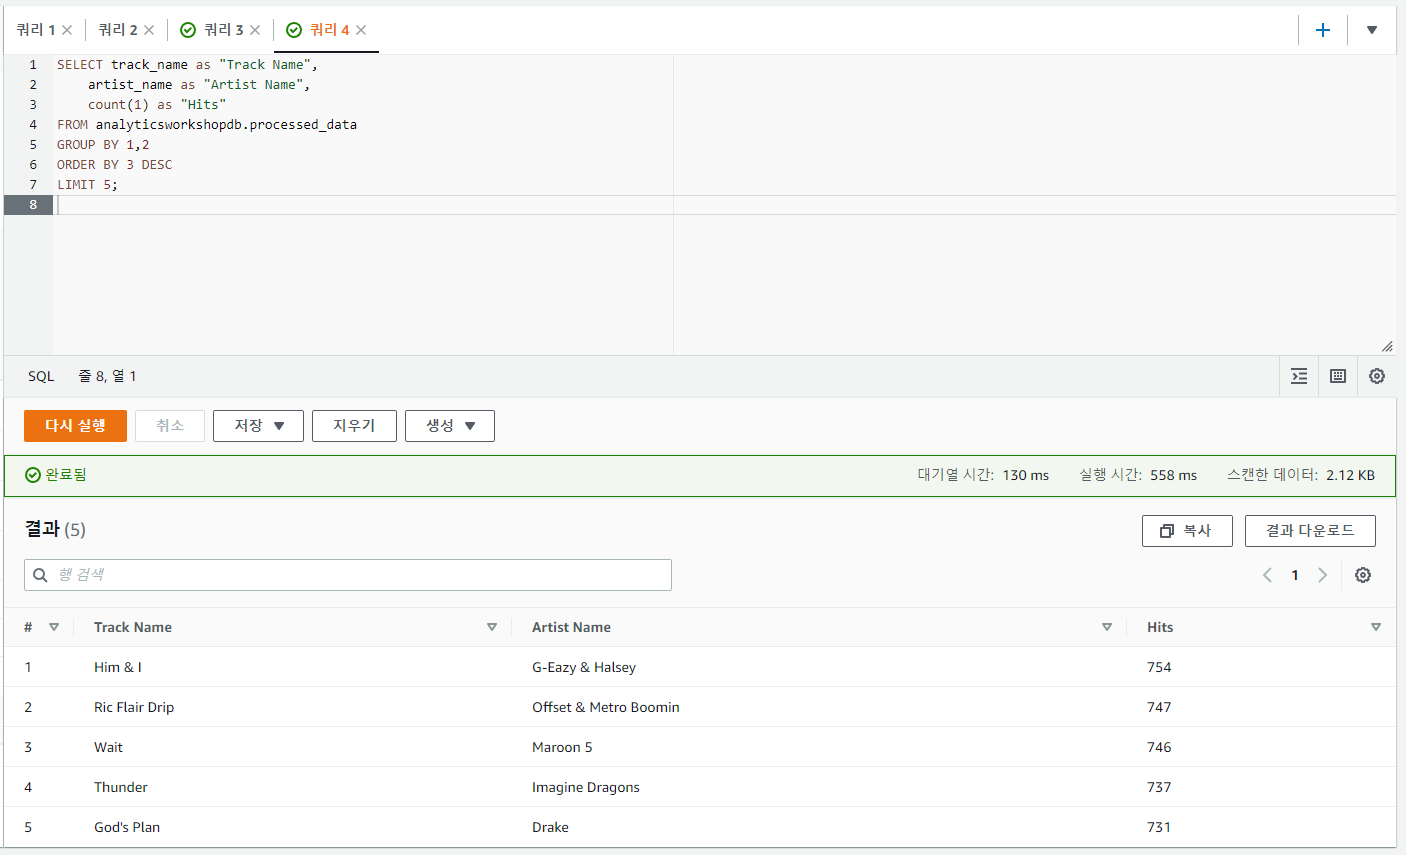The image size is (1406, 855).
Task: Click the 'LIMIT 5;' line in editor
Action: point(87,185)
